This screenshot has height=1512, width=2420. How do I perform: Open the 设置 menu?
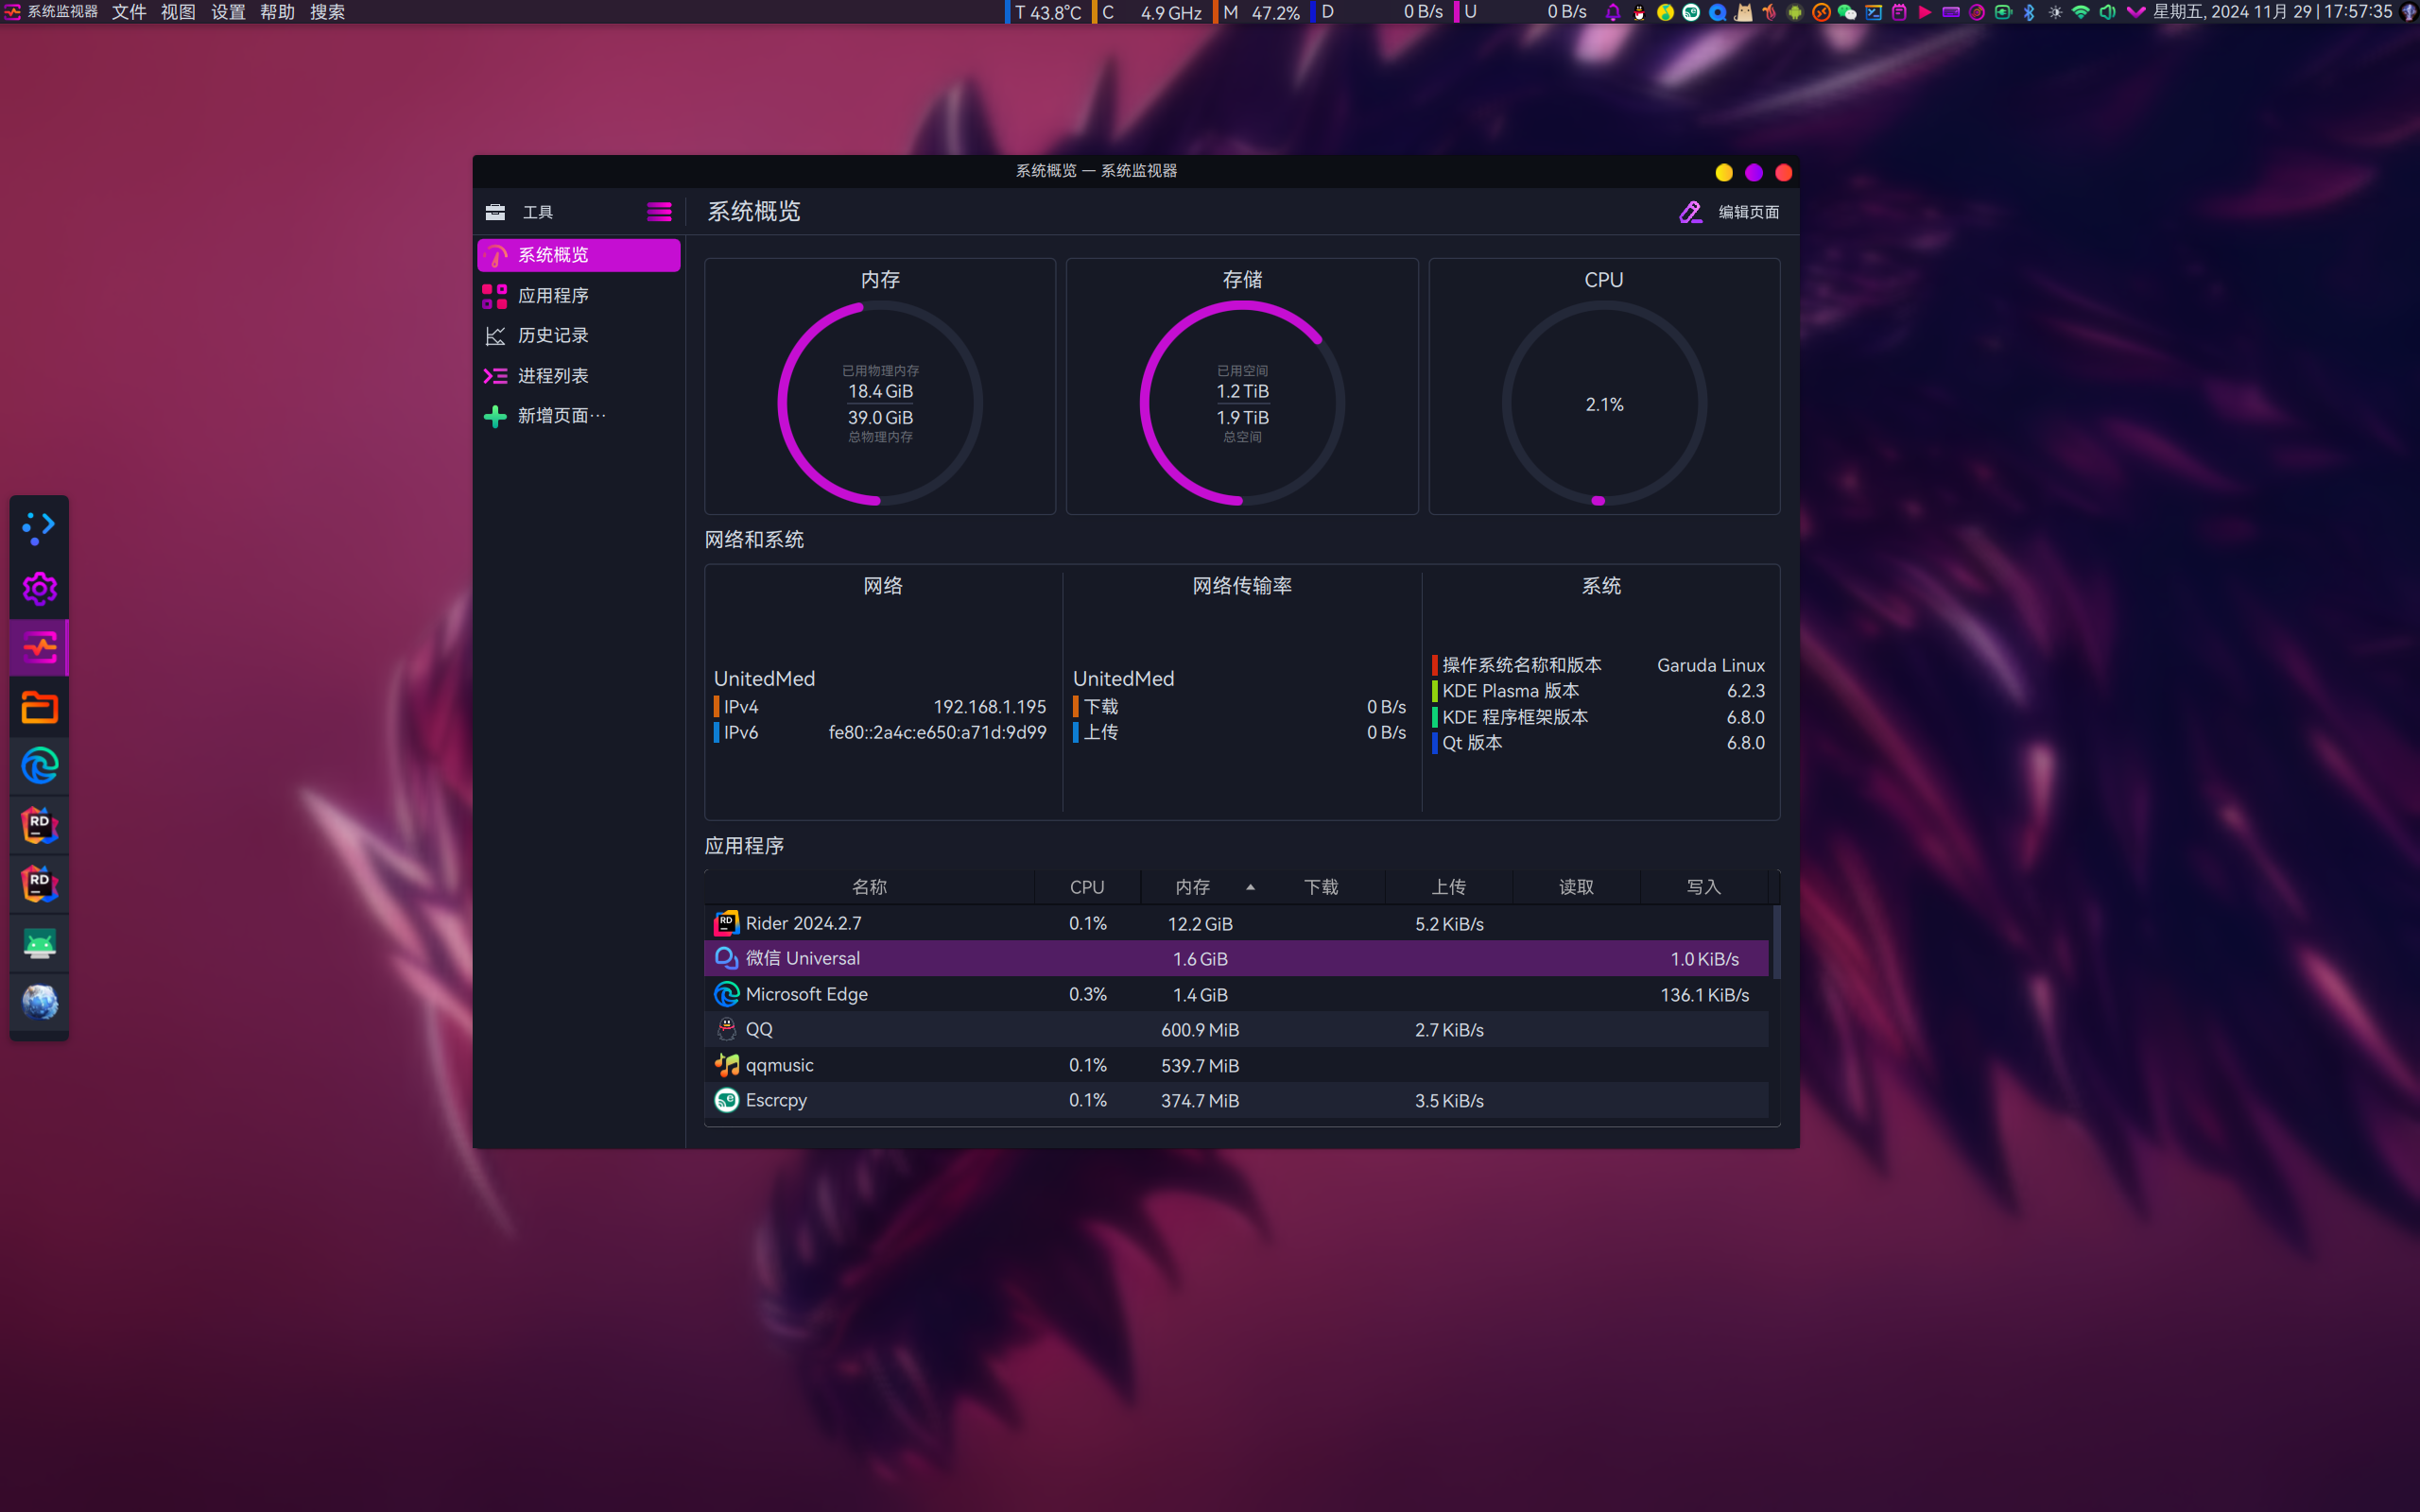[228, 12]
